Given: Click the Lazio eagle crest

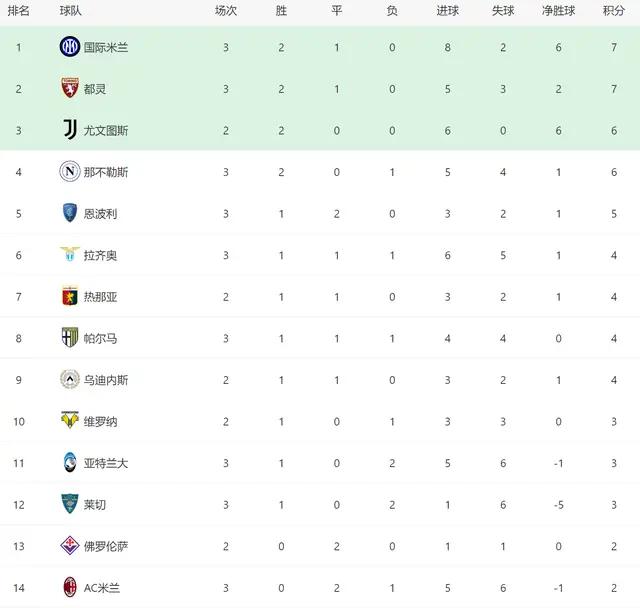Looking at the screenshot, I should tap(70, 254).
